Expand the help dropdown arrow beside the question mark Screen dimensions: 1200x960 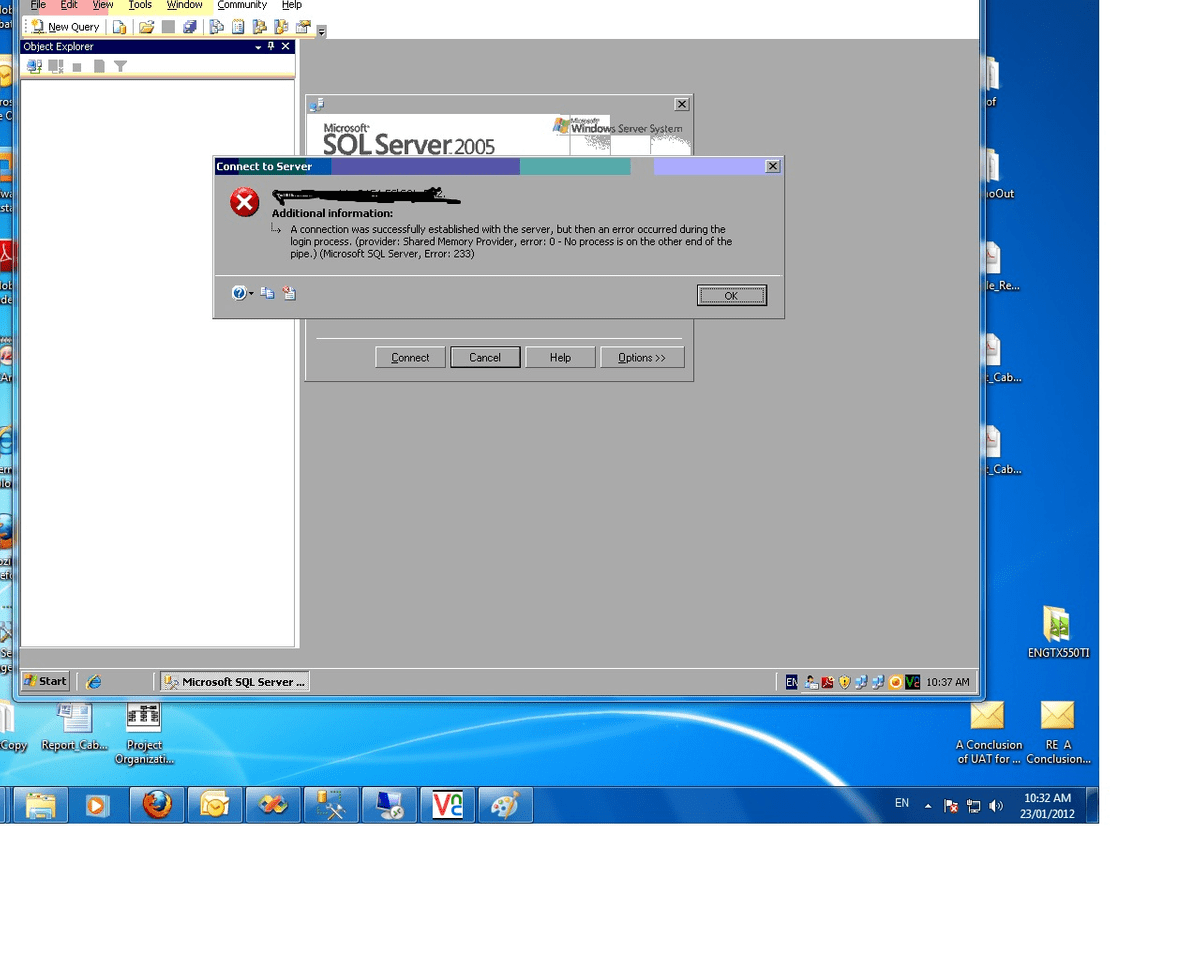click(251, 293)
